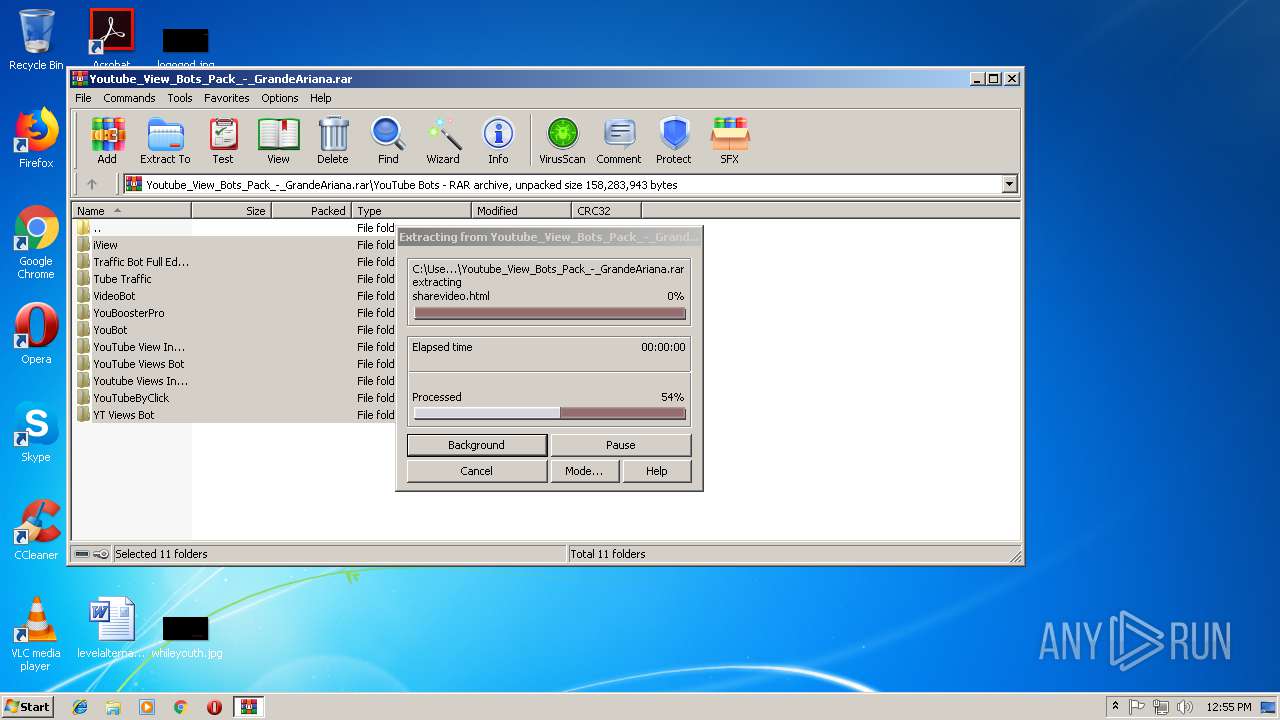This screenshot has width=1280, height=720.
Task: Select the YT Views Bot folder
Action: coord(123,415)
